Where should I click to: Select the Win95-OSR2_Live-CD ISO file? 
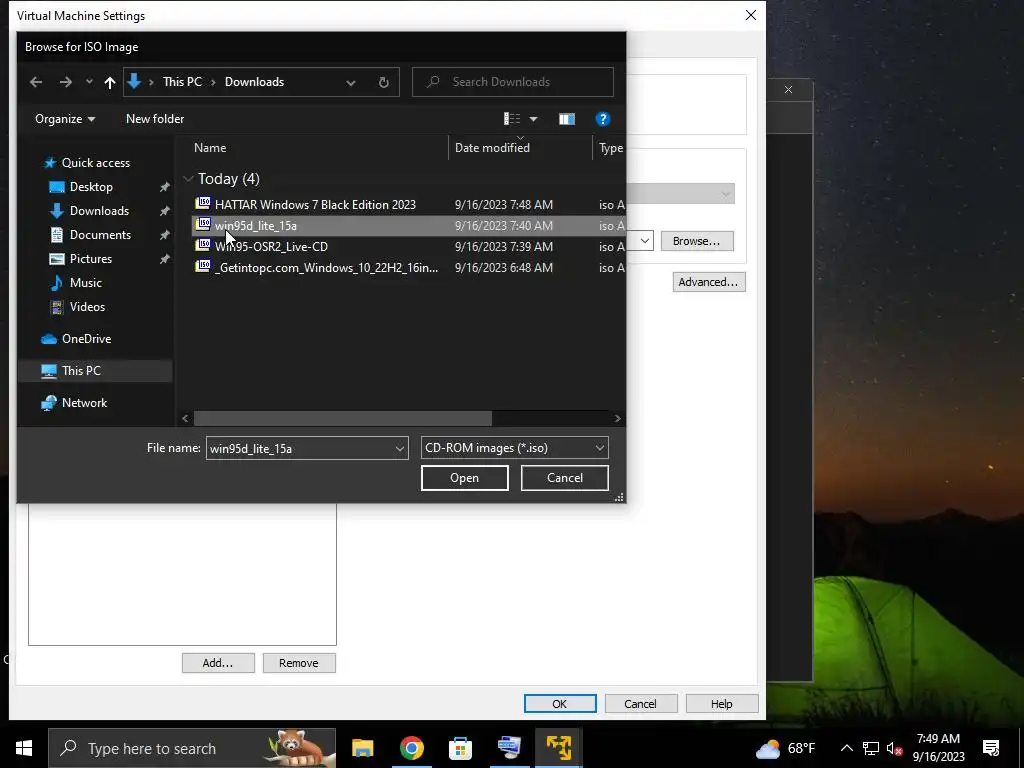(x=271, y=247)
